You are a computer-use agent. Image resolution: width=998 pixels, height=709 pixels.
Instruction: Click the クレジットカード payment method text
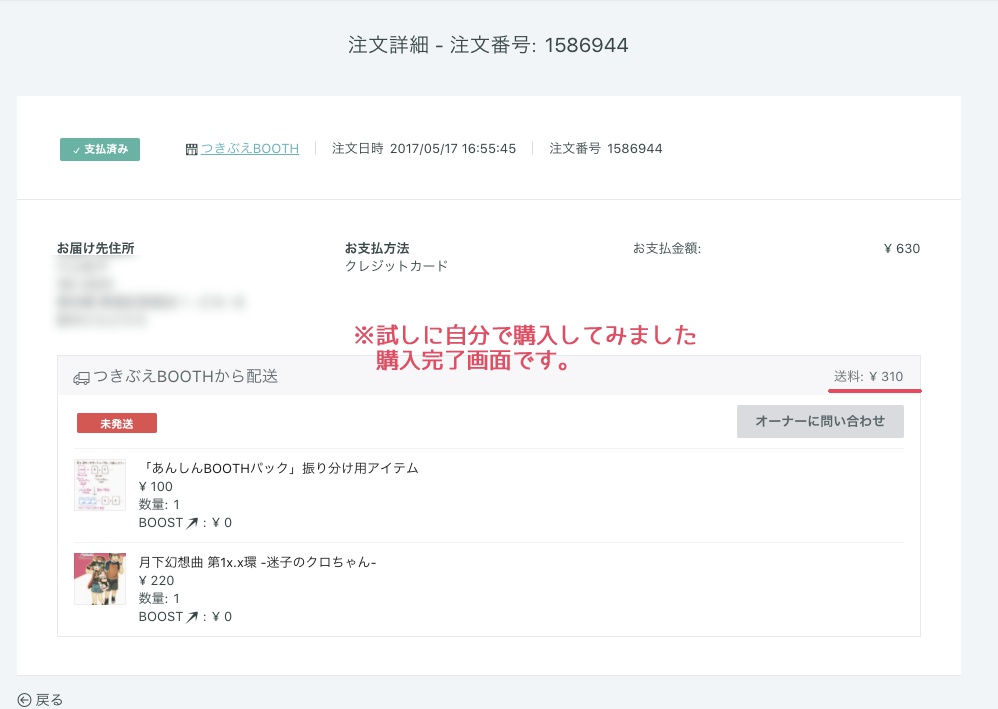coord(396,266)
